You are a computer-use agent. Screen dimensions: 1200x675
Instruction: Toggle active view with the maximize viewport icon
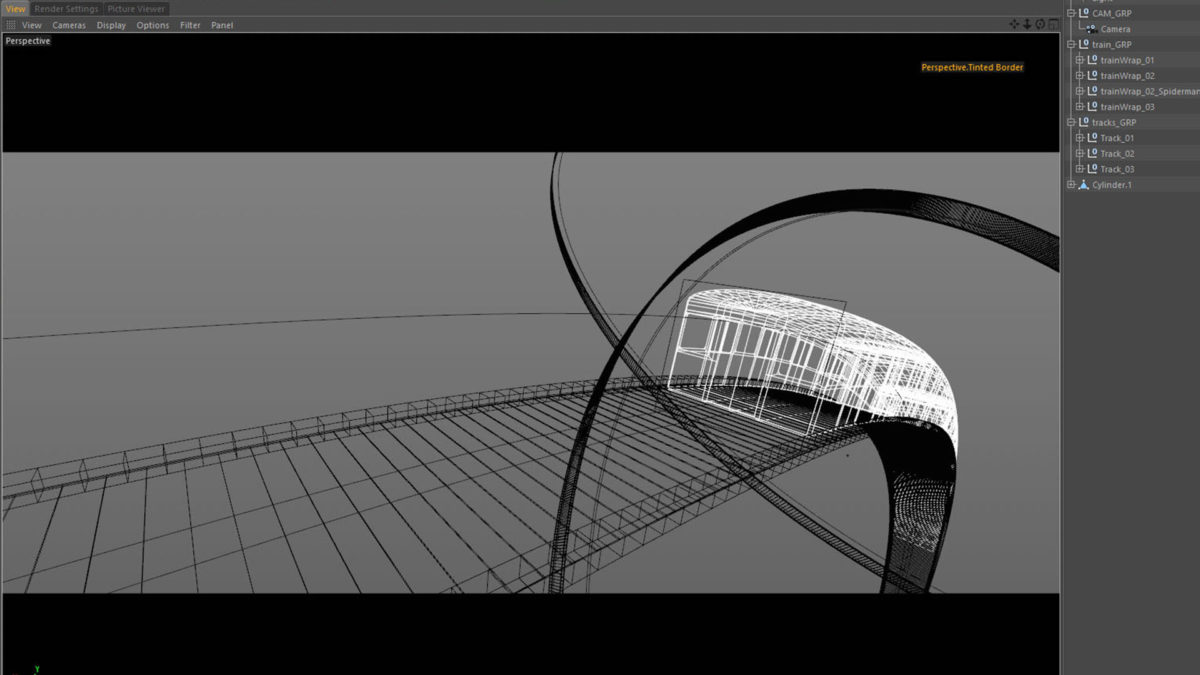(x=1053, y=24)
